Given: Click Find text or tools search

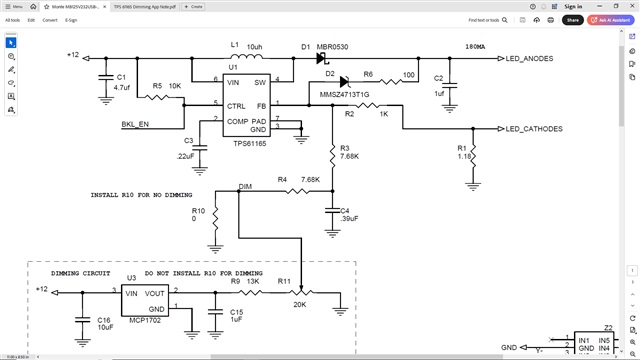Looking at the screenshot, I should (488, 20).
